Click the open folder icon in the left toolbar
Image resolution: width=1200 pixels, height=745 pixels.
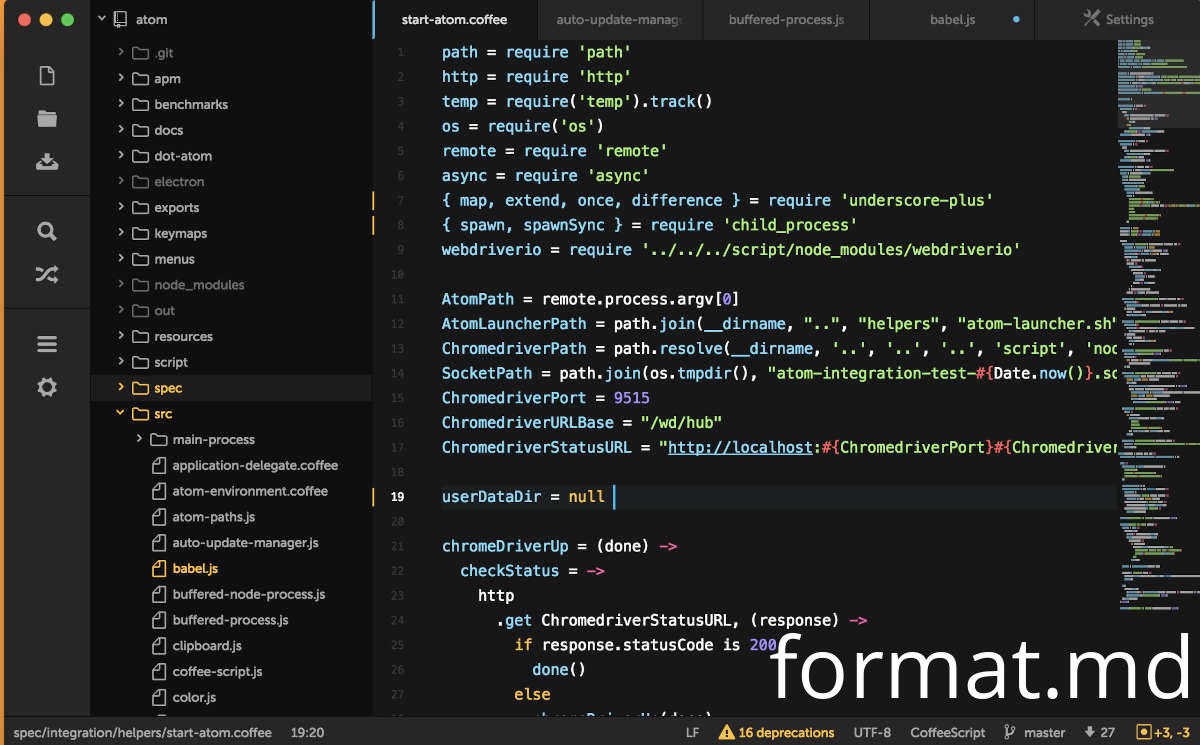46,118
